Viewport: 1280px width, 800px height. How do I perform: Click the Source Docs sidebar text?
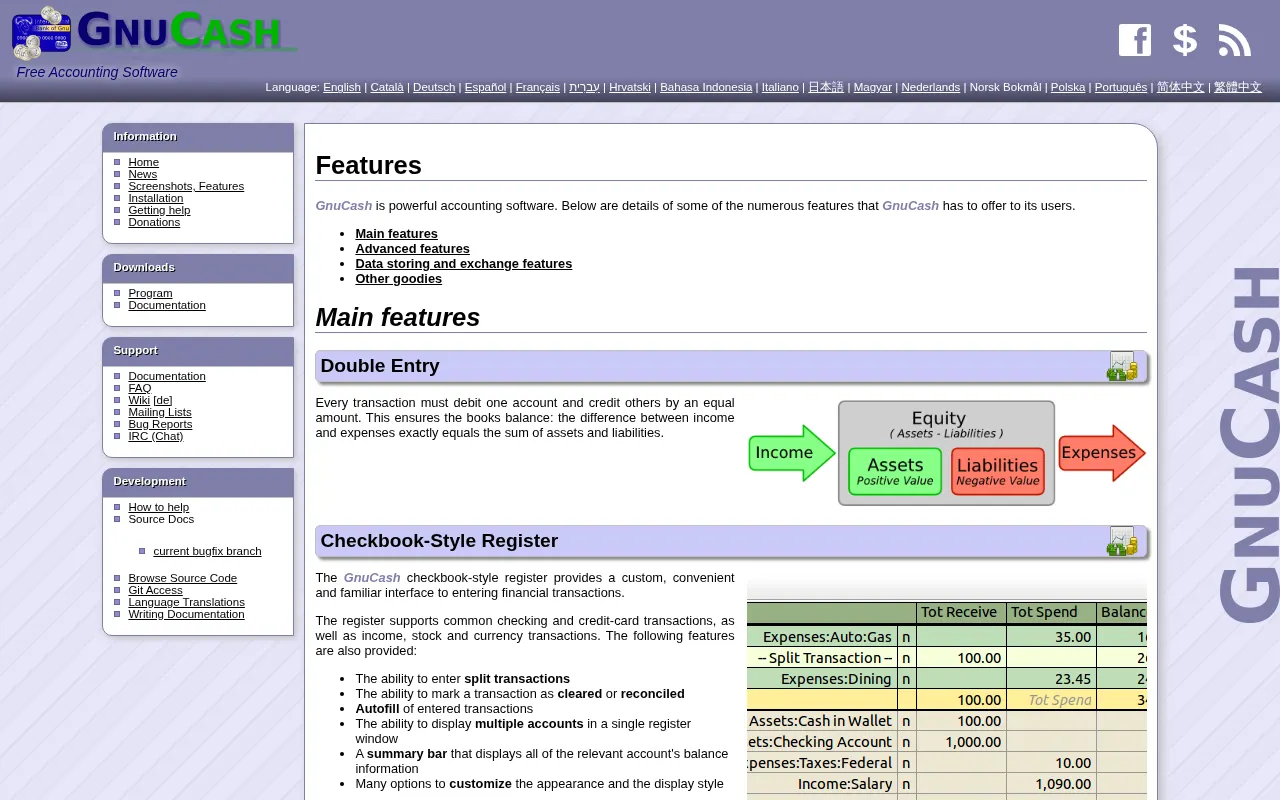tap(161, 519)
